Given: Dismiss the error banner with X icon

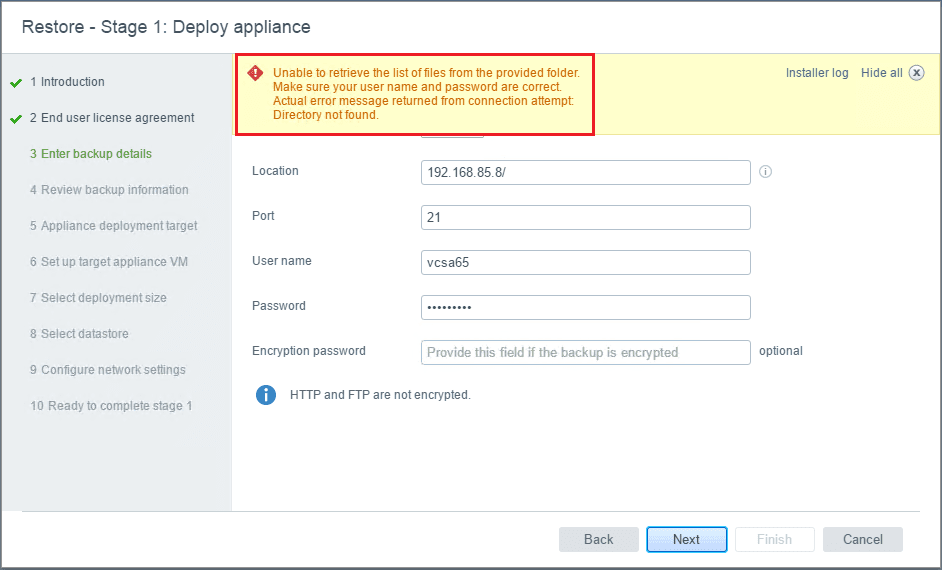Looking at the screenshot, I should (916, 73).
